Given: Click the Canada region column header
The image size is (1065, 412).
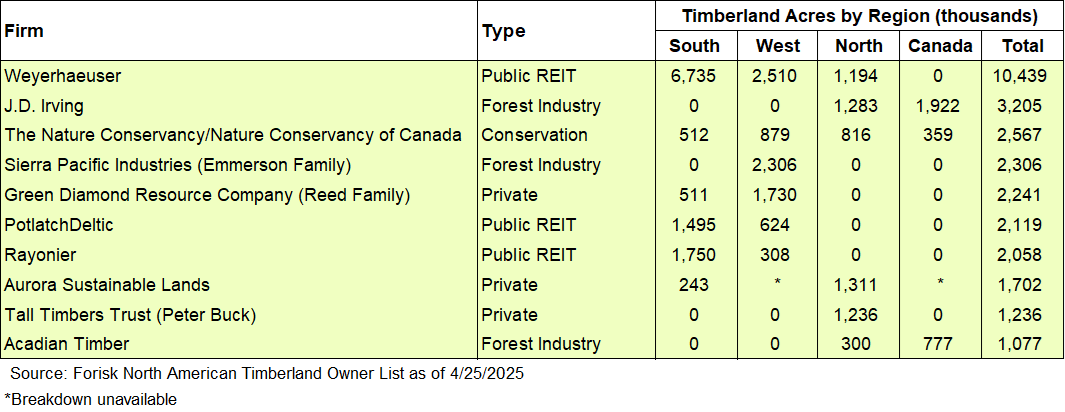Looking at the screenshot, I should point(940,45).
